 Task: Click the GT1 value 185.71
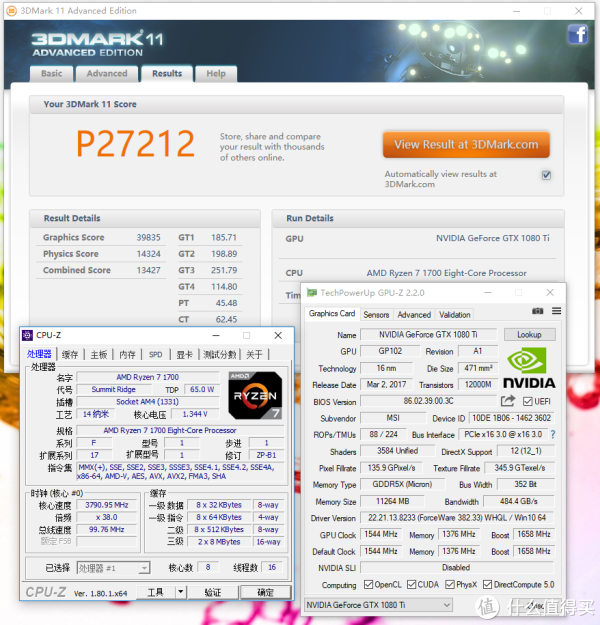(x=224, y=238)
